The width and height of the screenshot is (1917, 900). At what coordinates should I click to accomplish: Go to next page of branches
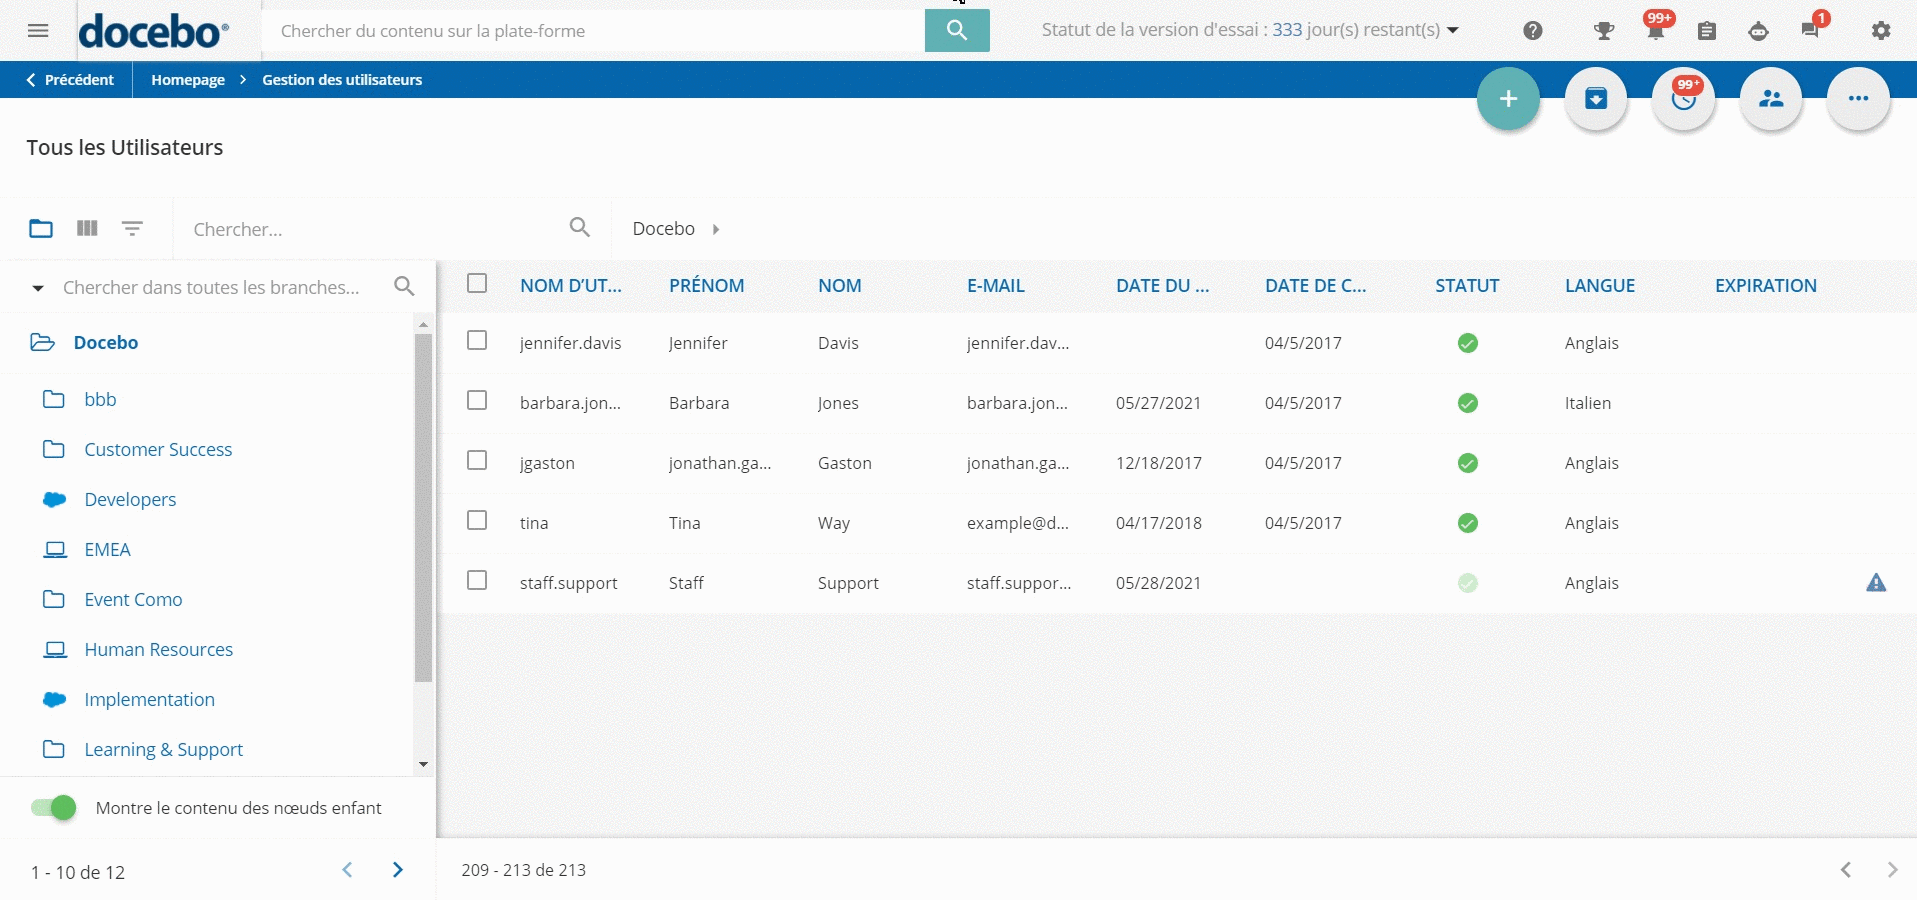(398, 870)
